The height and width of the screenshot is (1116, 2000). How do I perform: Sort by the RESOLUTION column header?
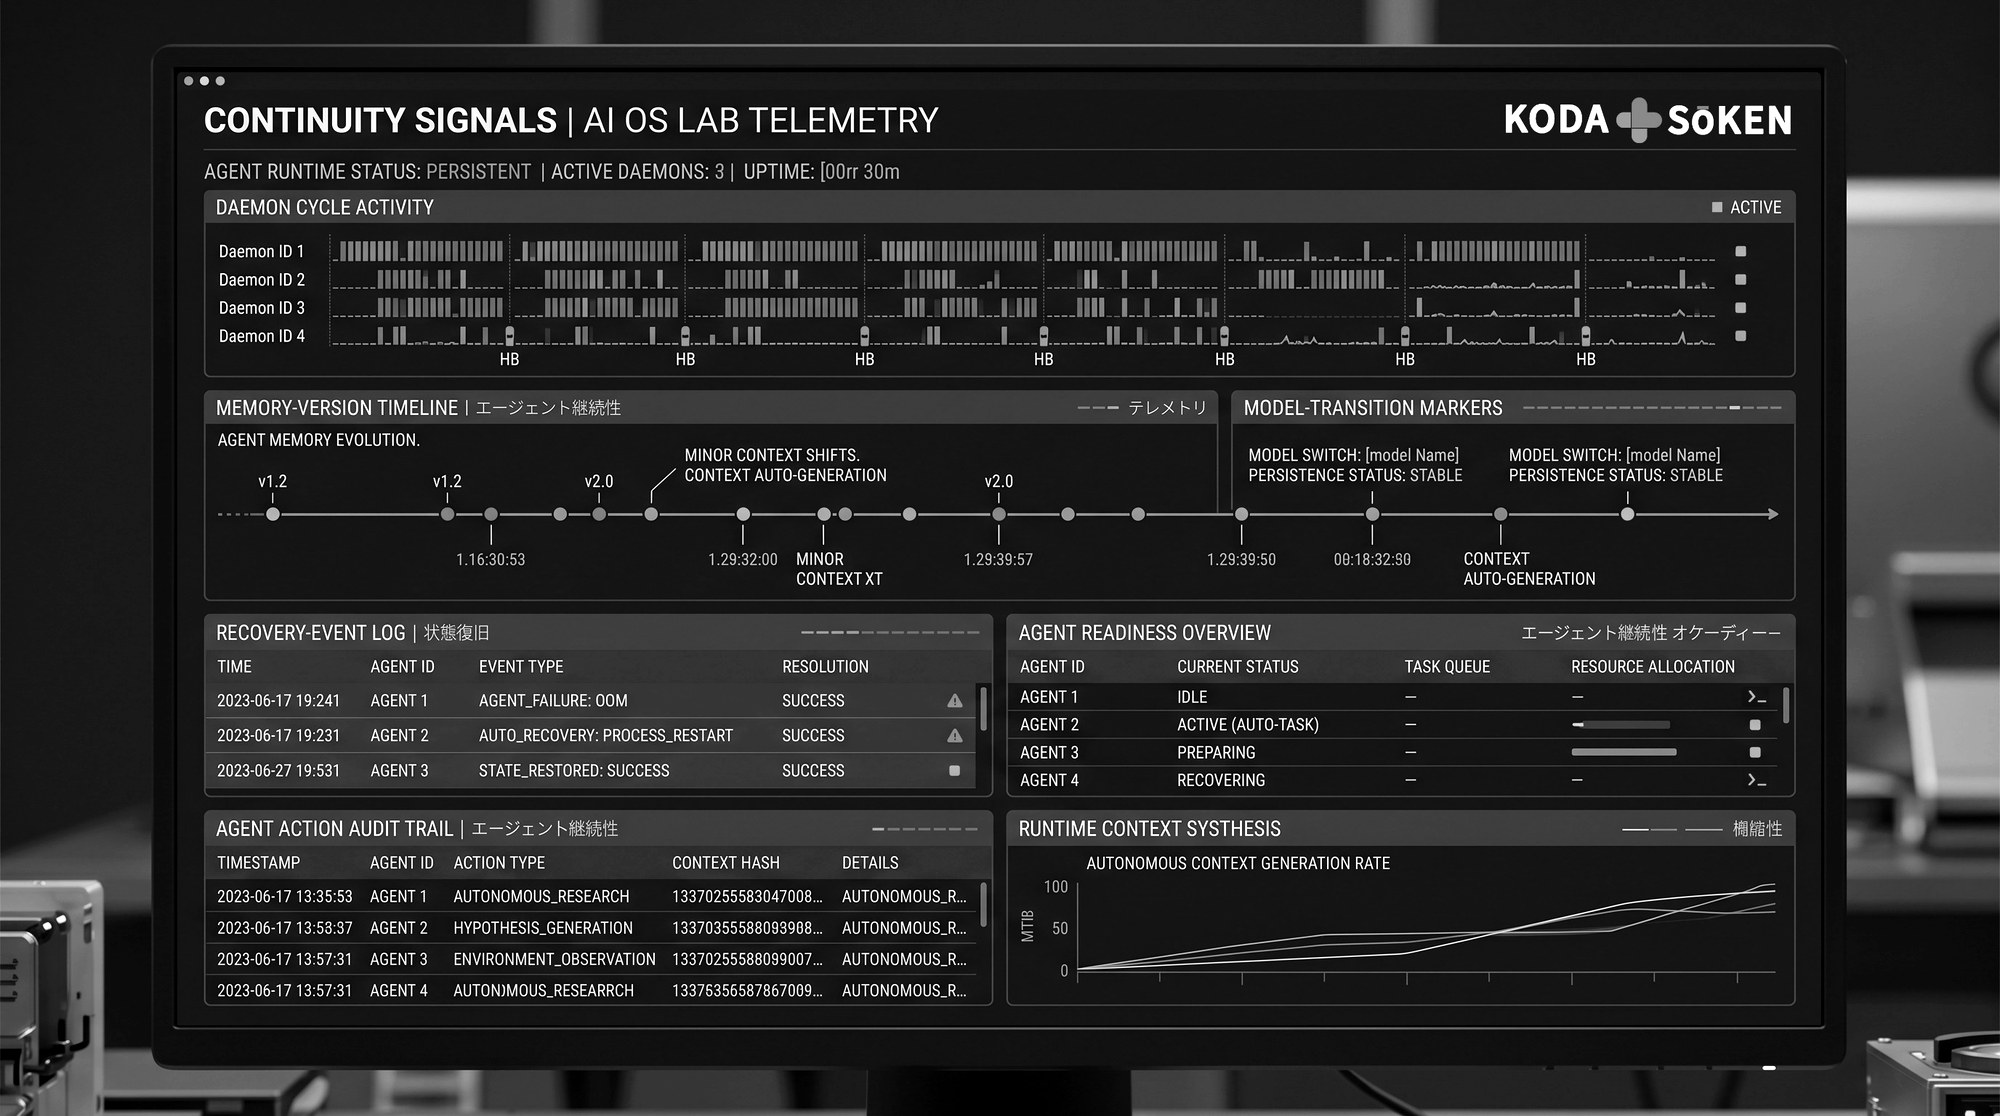coord(825,667)
